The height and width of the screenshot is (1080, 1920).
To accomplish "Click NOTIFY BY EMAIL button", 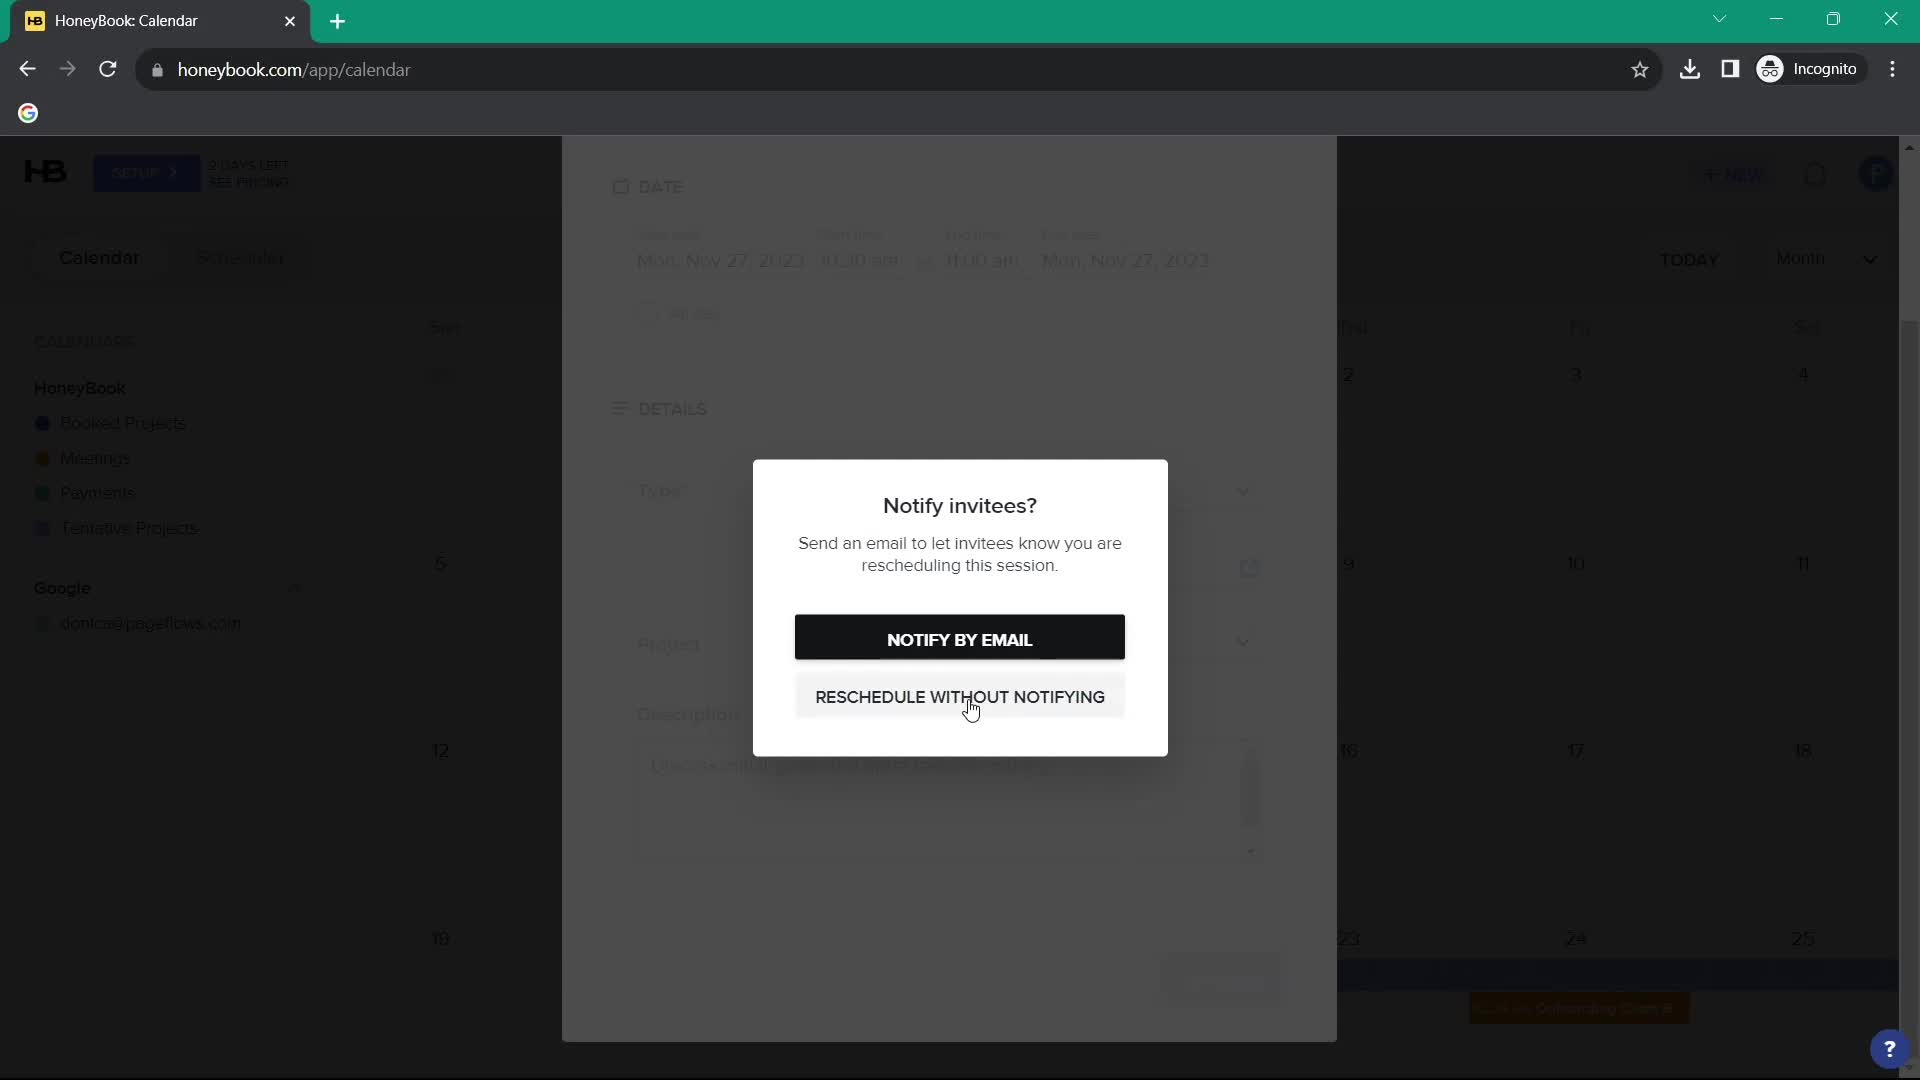I will tap(959, 638).
